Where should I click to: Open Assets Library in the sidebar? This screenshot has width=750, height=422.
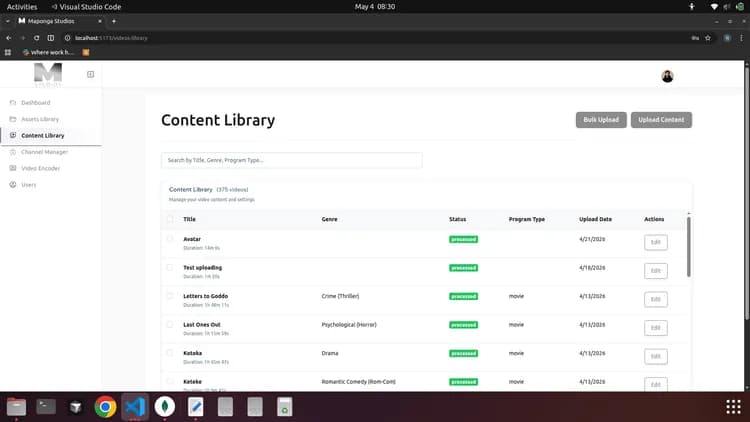coord(40,119)
